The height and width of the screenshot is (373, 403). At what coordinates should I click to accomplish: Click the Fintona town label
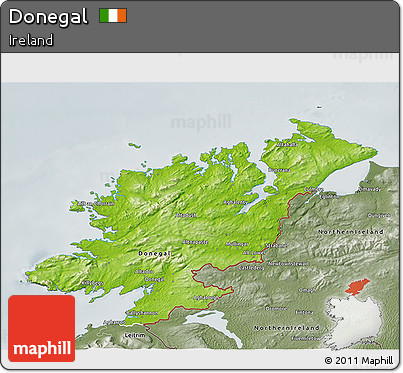coord(304,312)
